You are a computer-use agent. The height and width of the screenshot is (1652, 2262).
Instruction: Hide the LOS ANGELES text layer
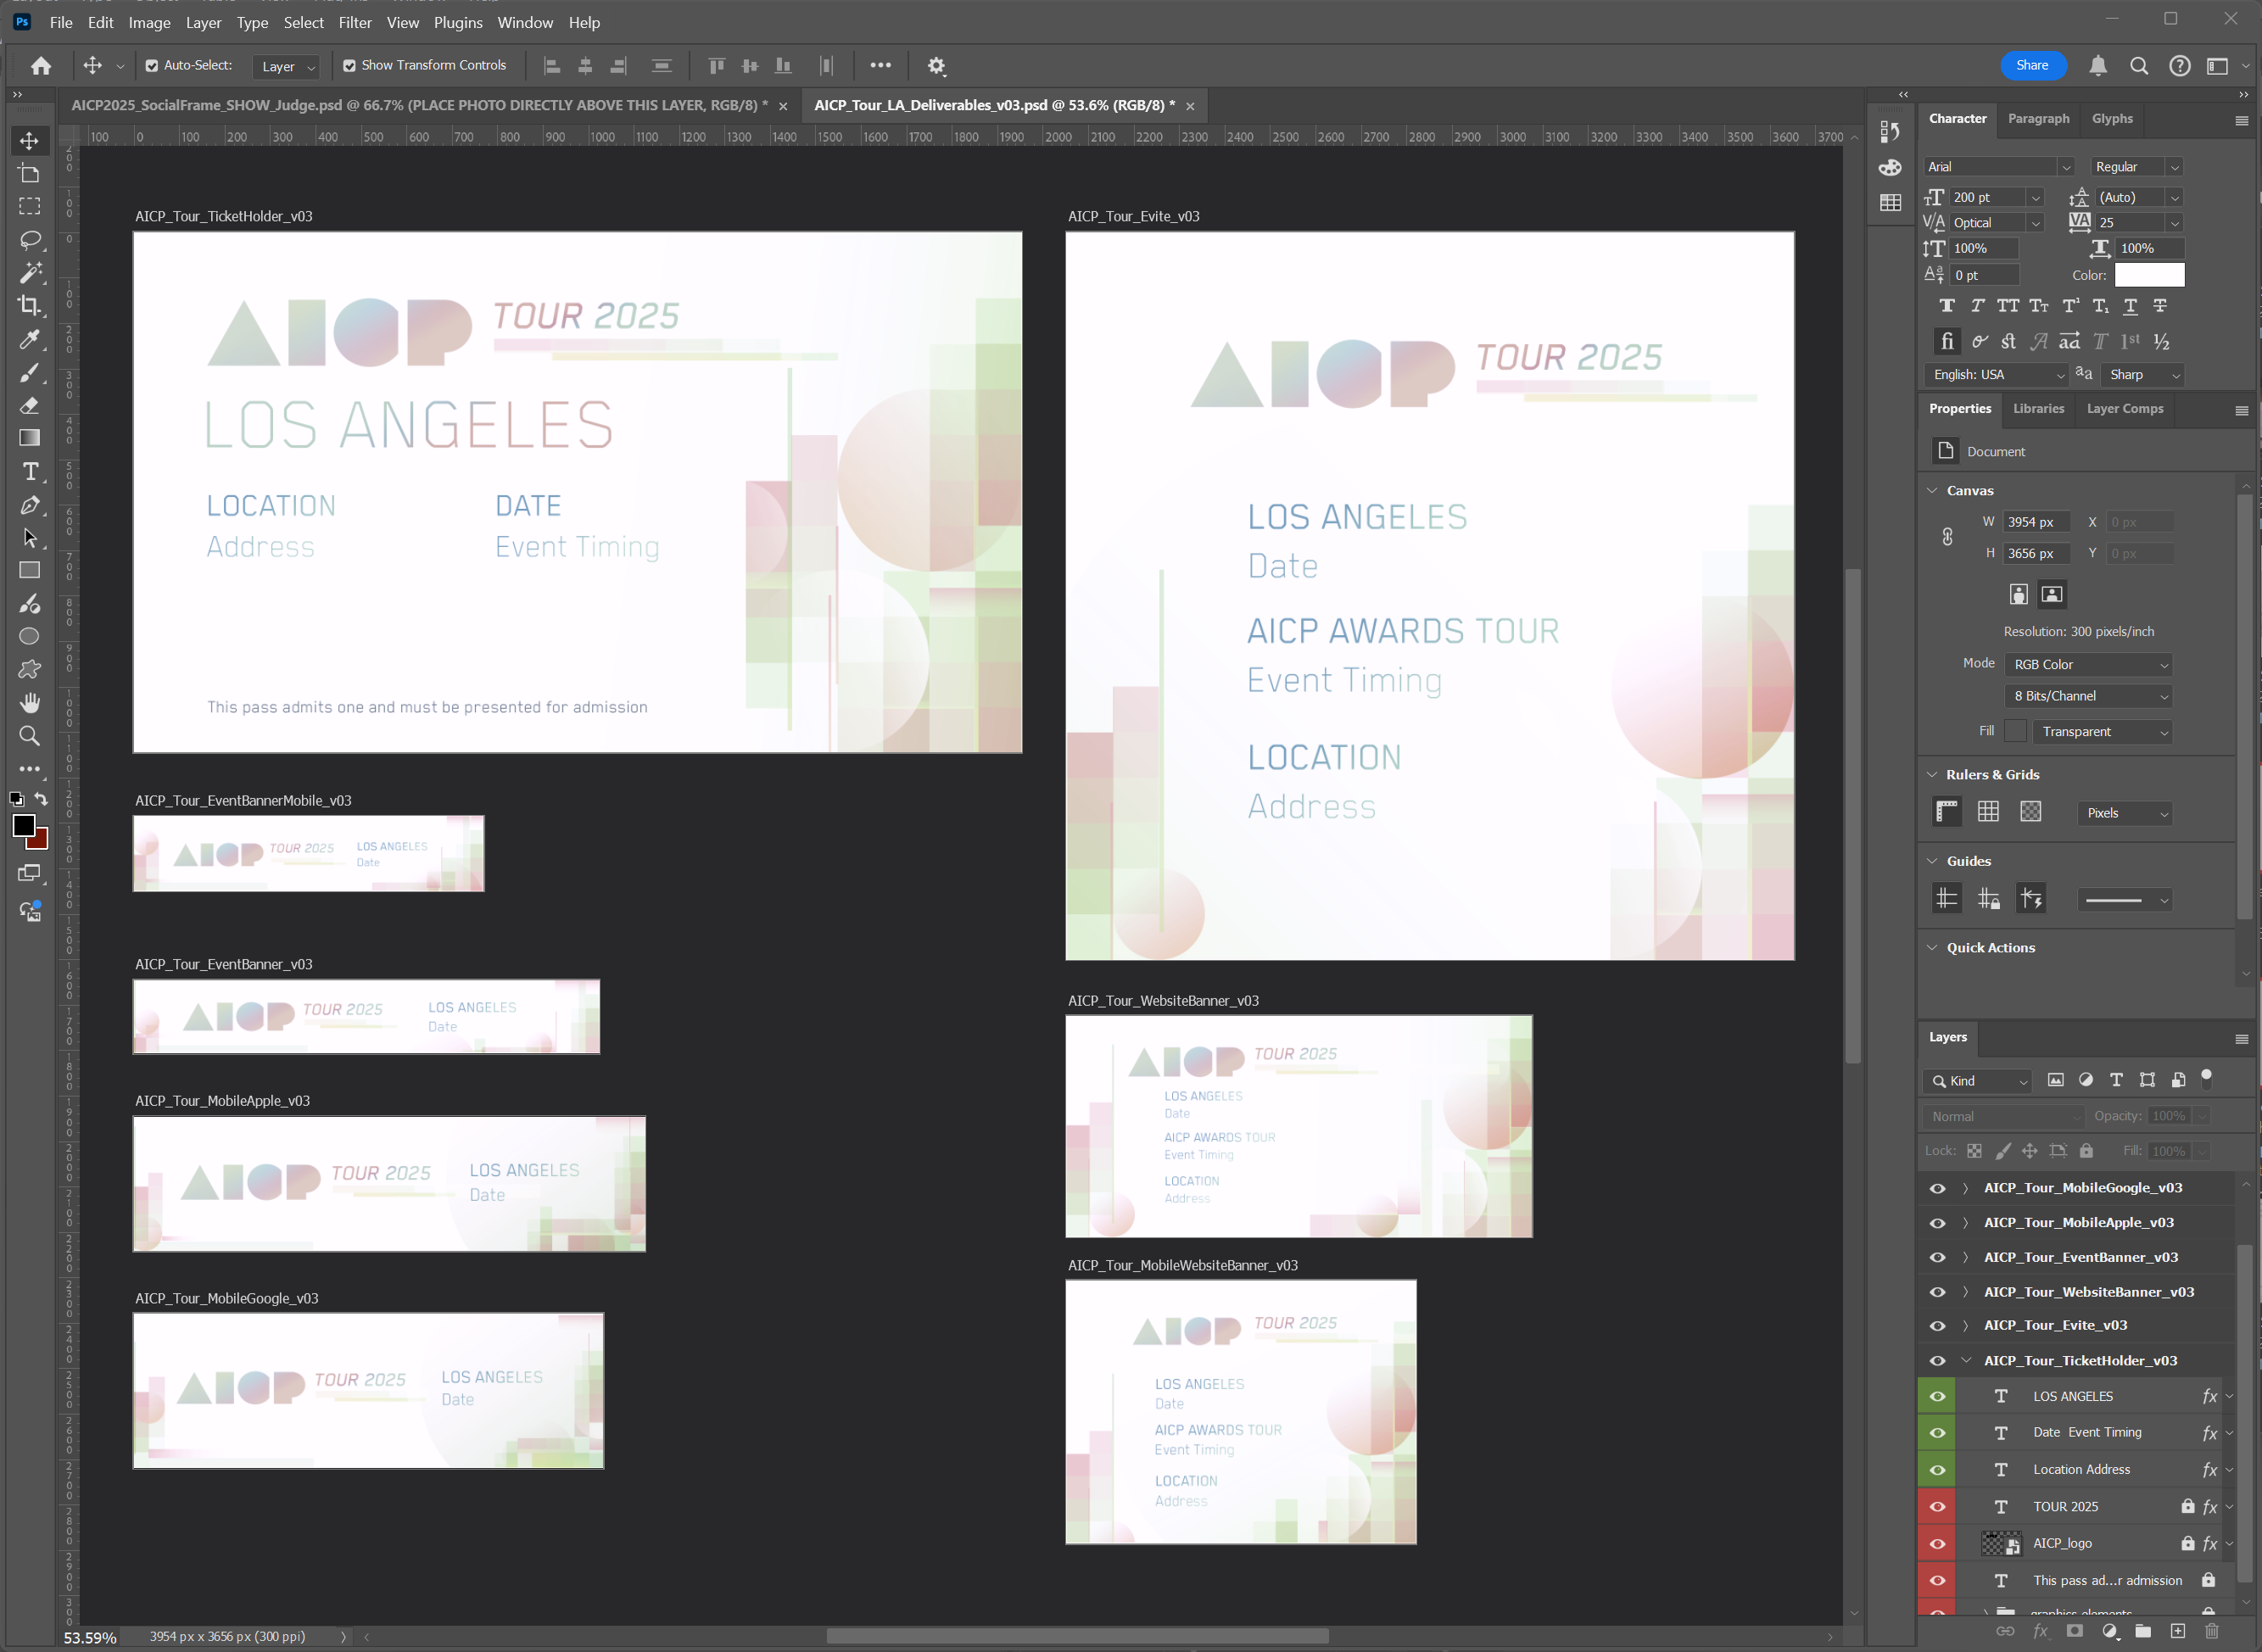click(1937, 1396)
